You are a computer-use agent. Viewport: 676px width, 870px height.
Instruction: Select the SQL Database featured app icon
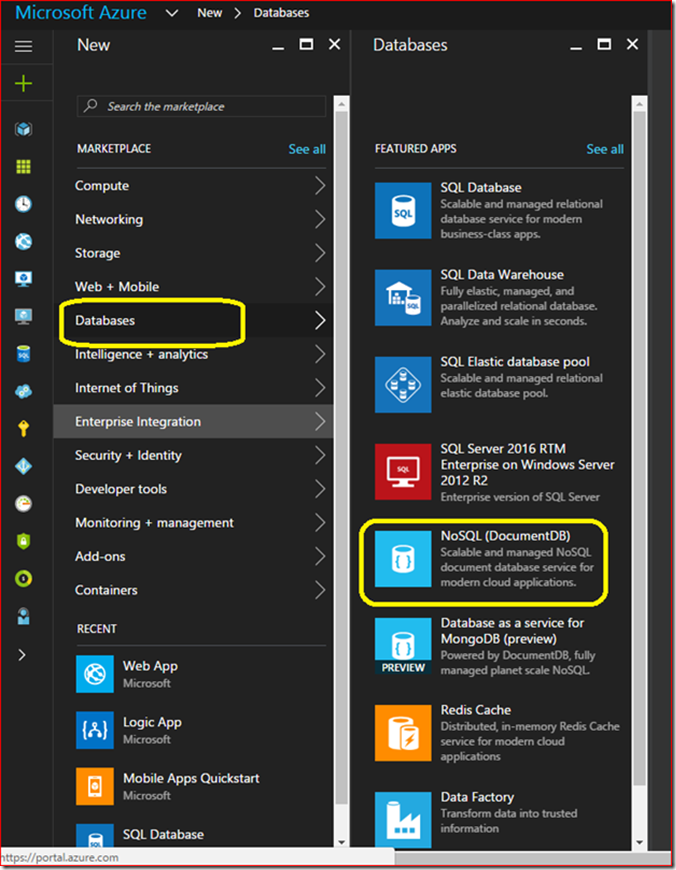coord(403,210)
